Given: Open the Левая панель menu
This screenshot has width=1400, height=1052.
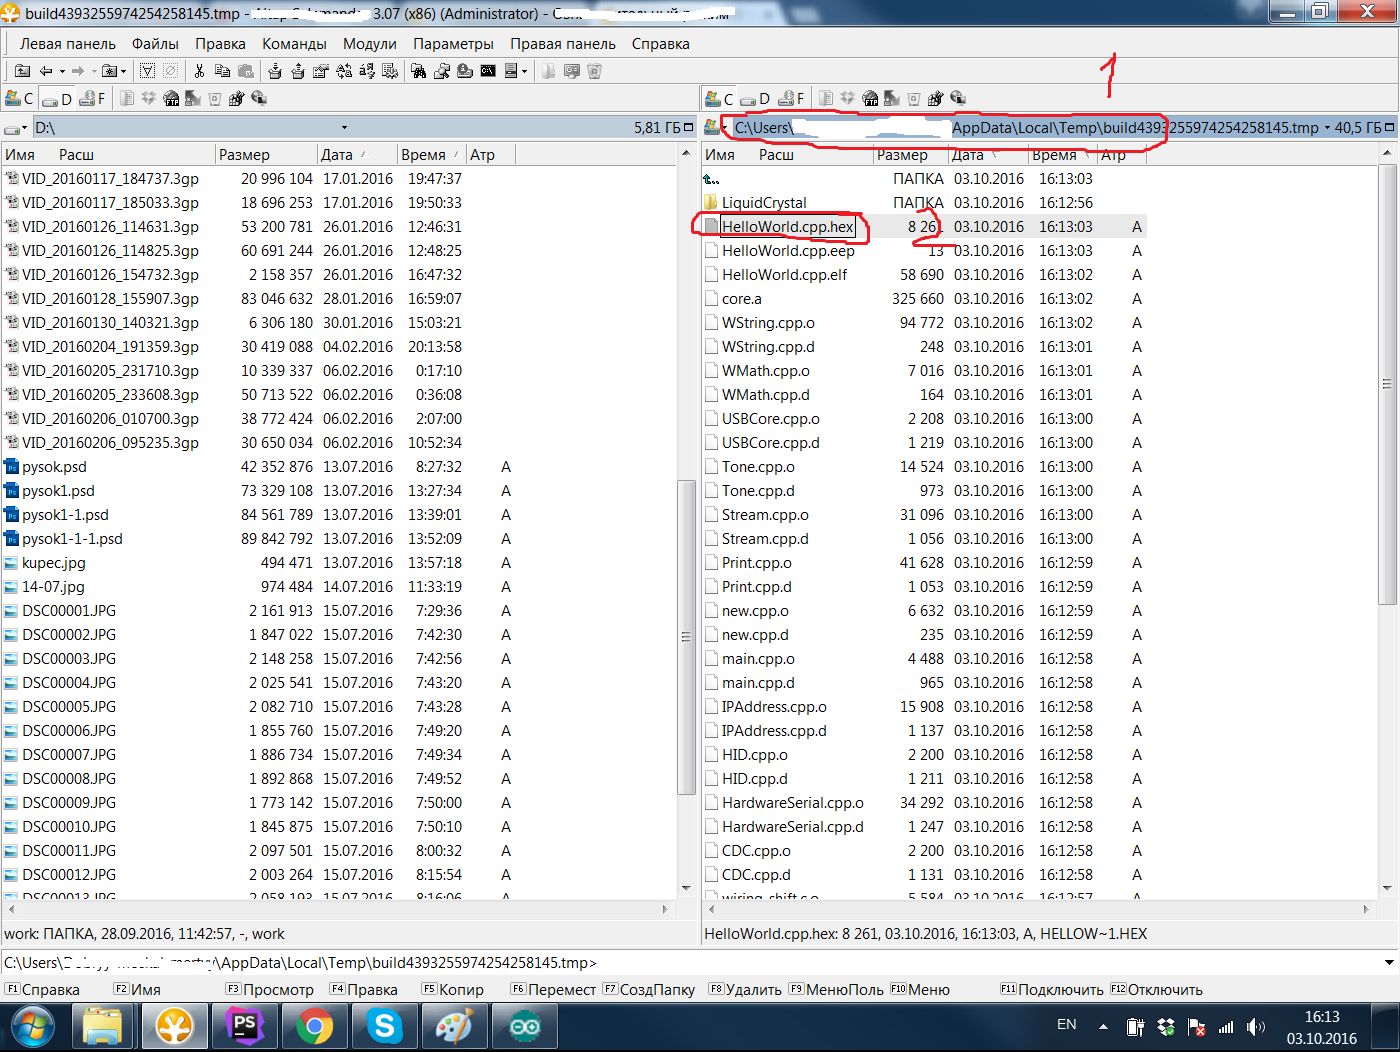Looking at the screenshot, I should click(68, 44).
